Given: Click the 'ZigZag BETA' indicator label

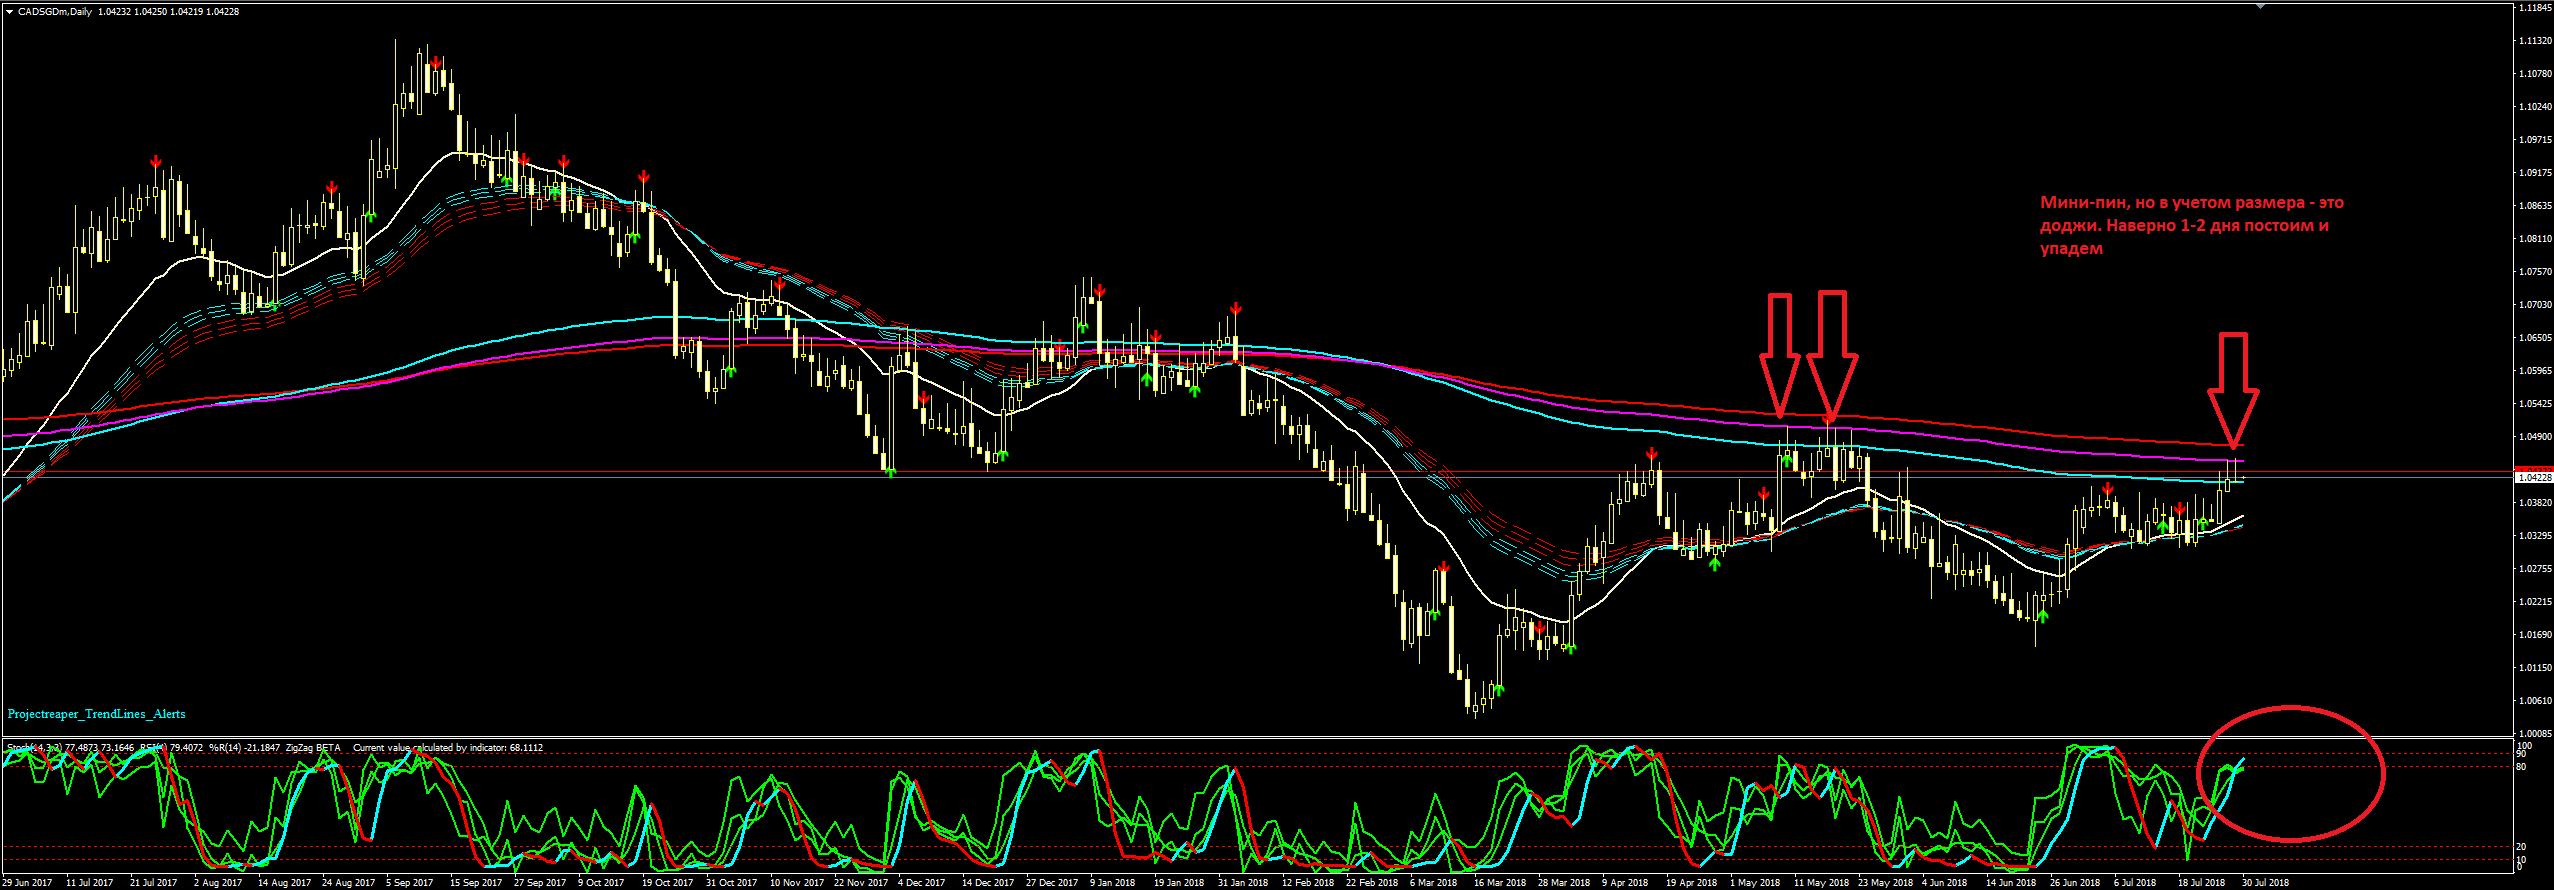Looking at the screenshot, I should point(312,748).
